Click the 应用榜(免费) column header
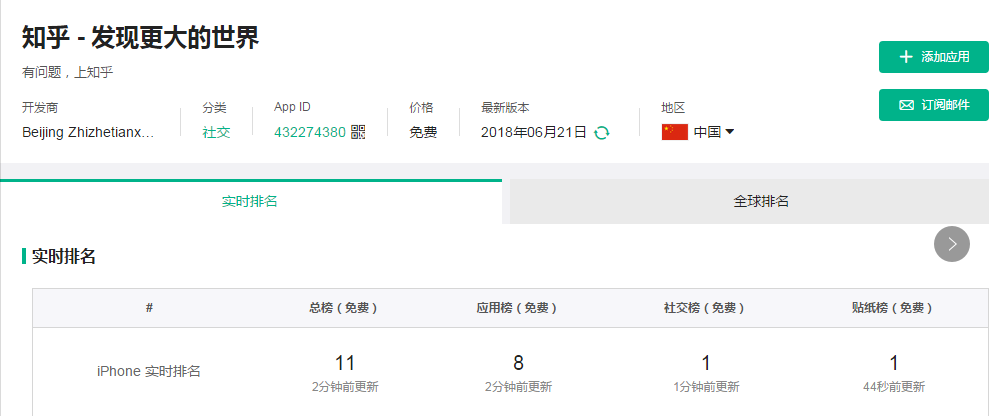989x416 pixels. [x=517, y=308]
